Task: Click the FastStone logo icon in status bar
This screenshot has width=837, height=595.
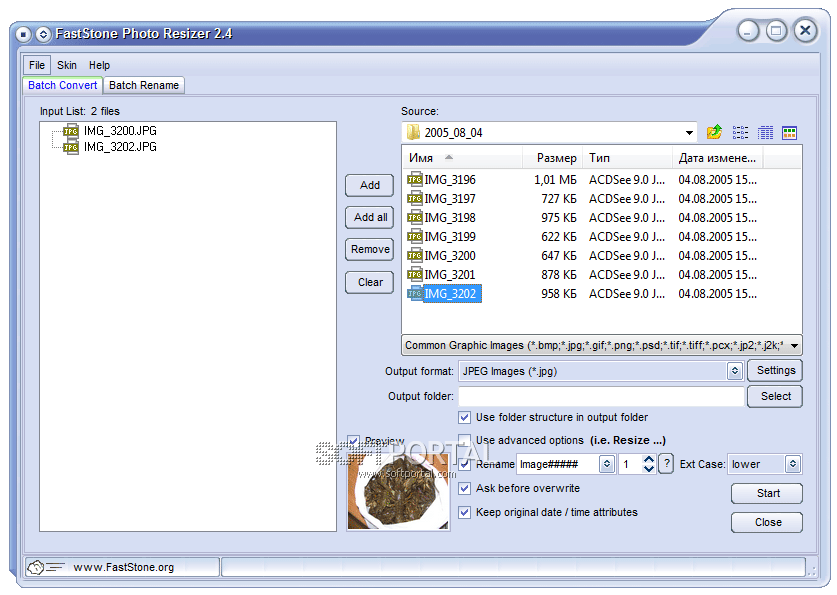Action: 36,567
